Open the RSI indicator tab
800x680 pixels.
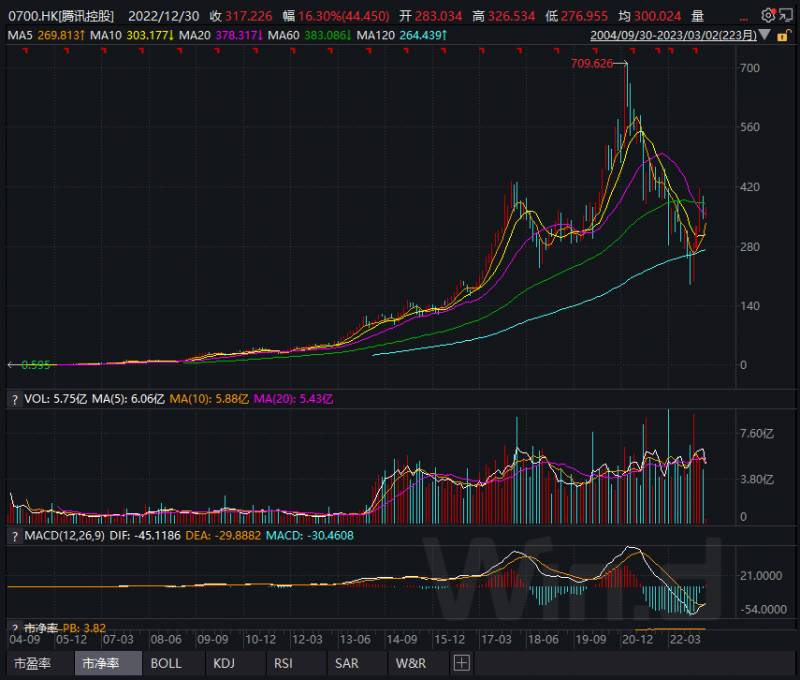tap(283, 663)
